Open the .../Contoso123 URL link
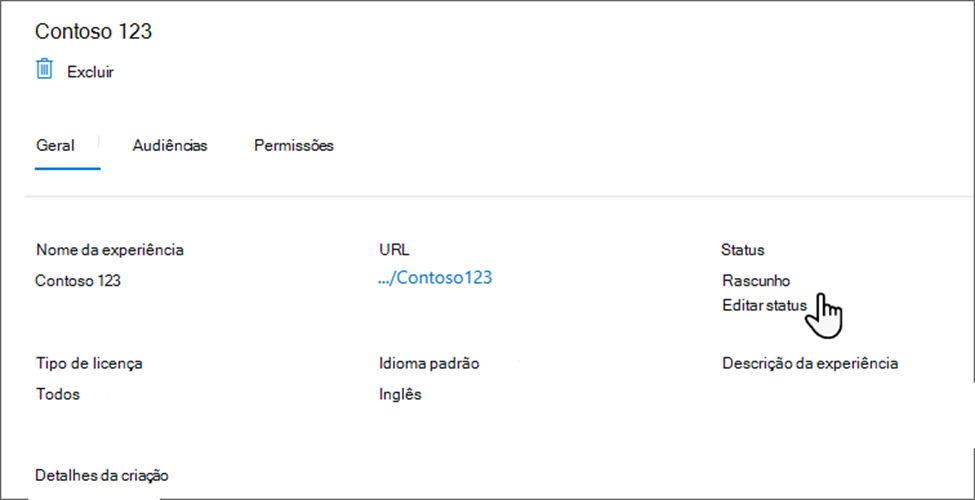The height and width of the screenshot is (500, 975). click(435, 278)
